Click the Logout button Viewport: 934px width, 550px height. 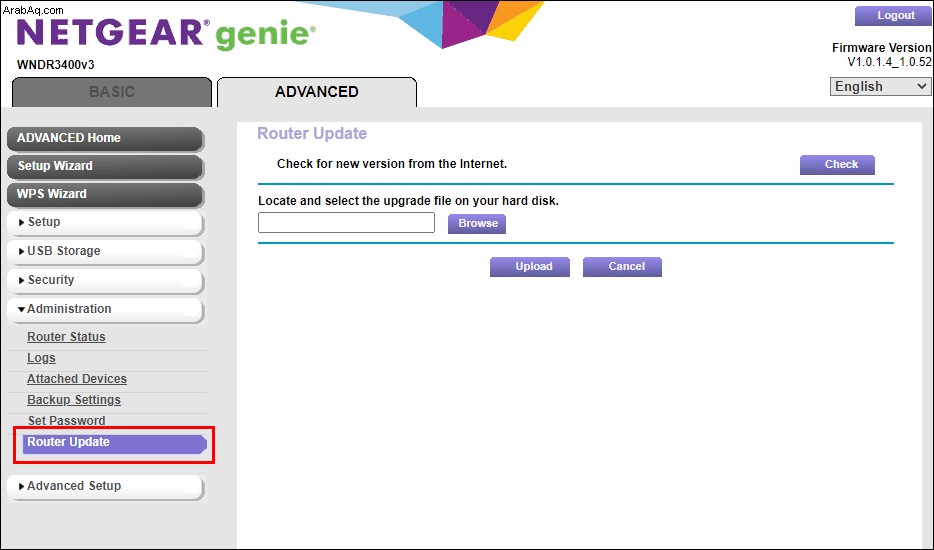tap(894, 16)
